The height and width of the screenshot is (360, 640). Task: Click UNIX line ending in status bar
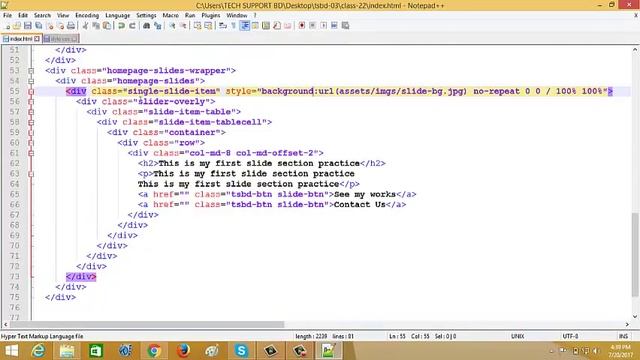518,336
